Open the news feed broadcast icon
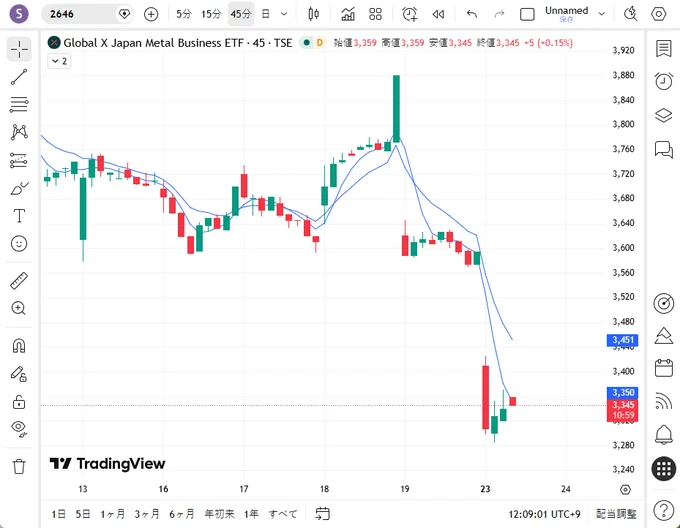The width and height of the screenshot is (680, 528). [x=664, y=401]
